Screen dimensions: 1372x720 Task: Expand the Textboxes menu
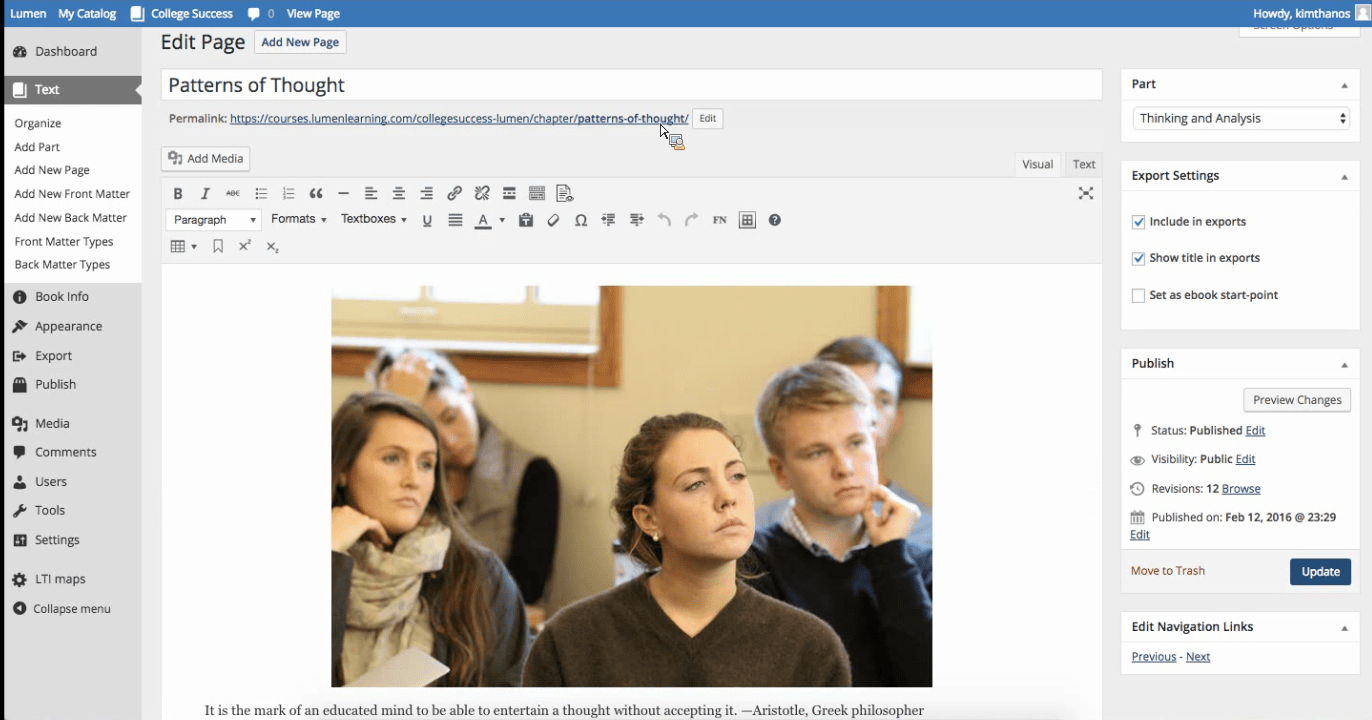373,219
